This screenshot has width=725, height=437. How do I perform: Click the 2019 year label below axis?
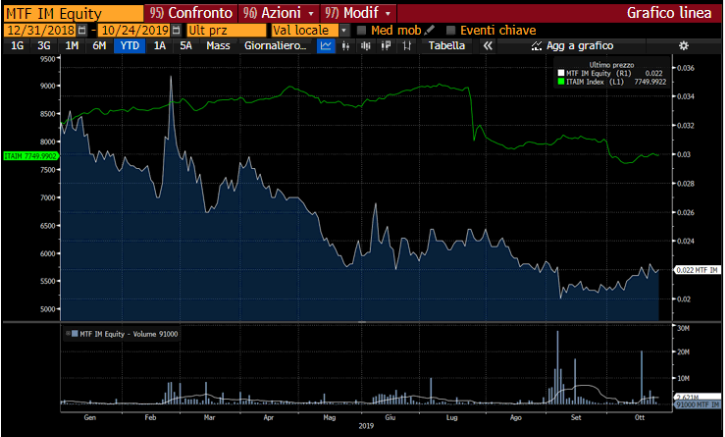click(x=366, y=425)
